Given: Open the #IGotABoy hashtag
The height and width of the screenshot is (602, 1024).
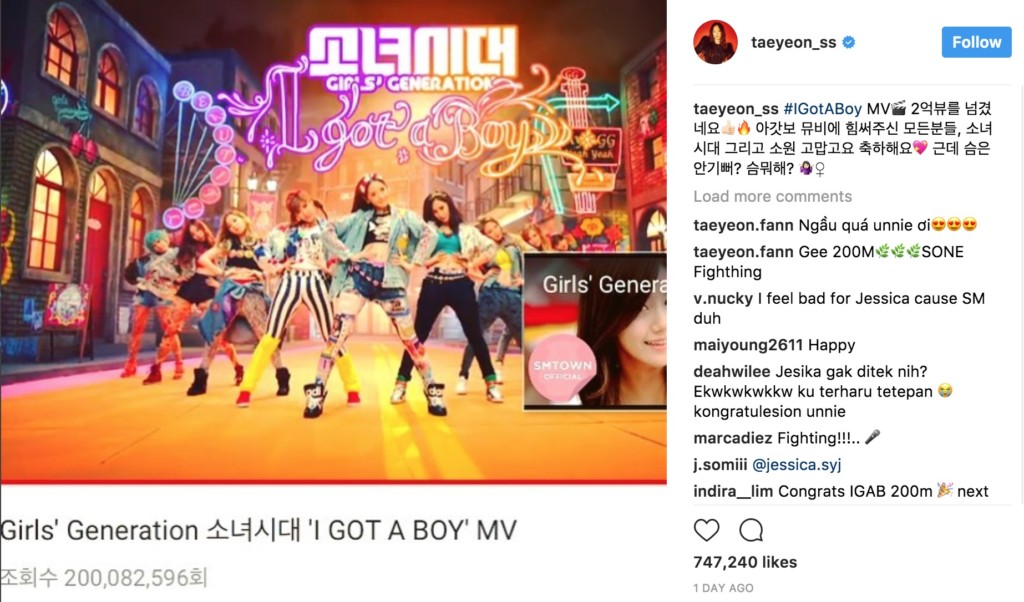Looking at the screenshot, I should click(822, 108).
